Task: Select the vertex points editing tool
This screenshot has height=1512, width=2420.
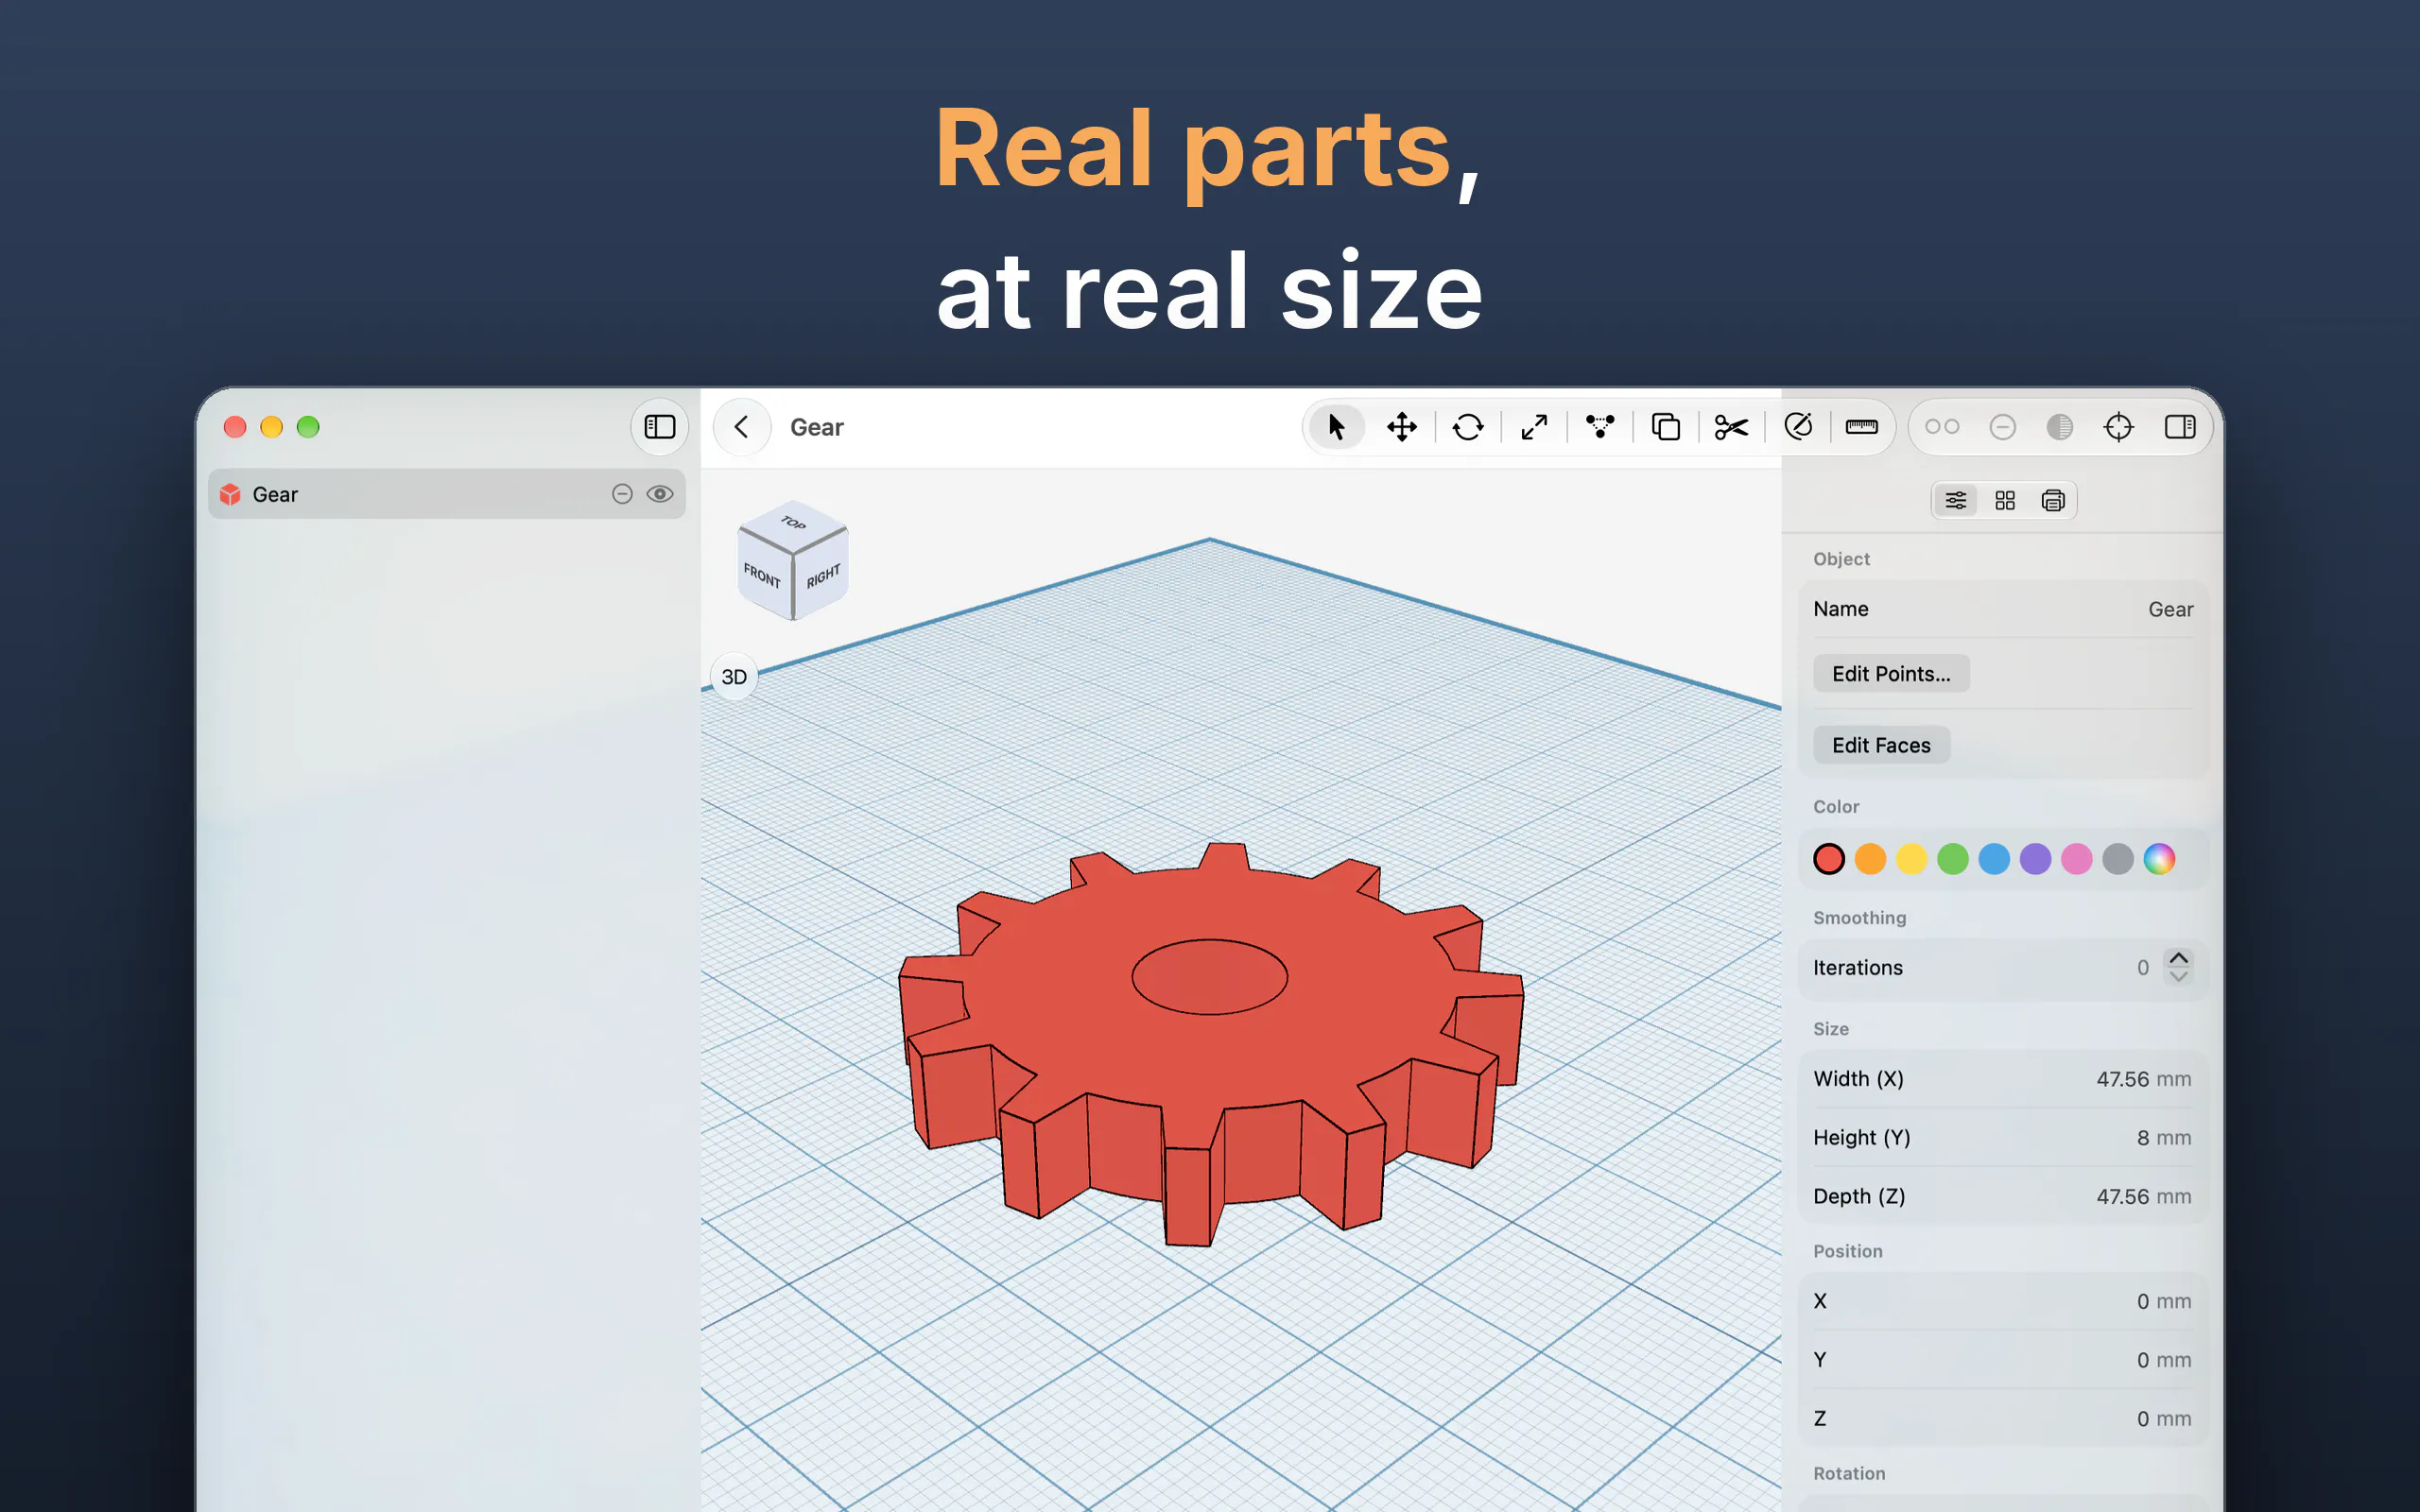Action: (1600, 427)
